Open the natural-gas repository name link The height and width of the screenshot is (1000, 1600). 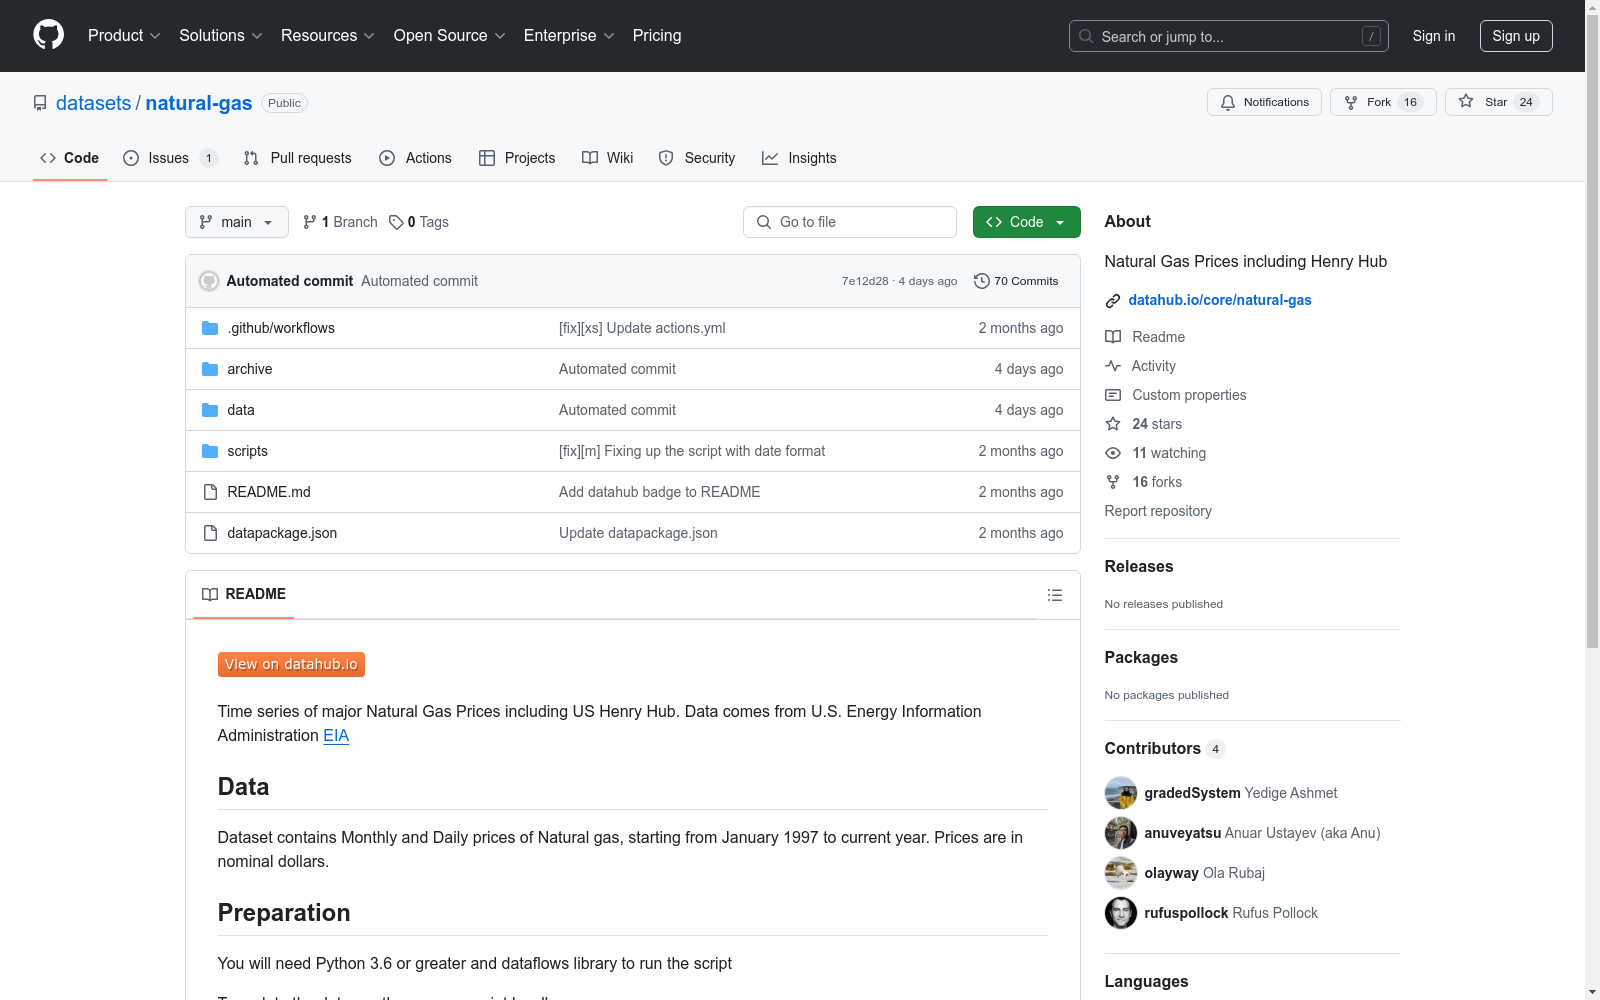199,103
